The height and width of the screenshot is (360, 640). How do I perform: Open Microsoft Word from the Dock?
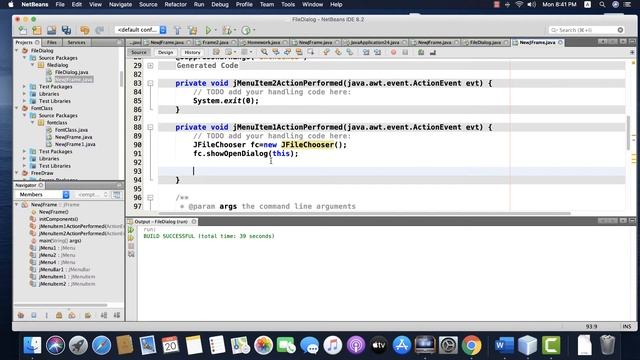[504, 345]
